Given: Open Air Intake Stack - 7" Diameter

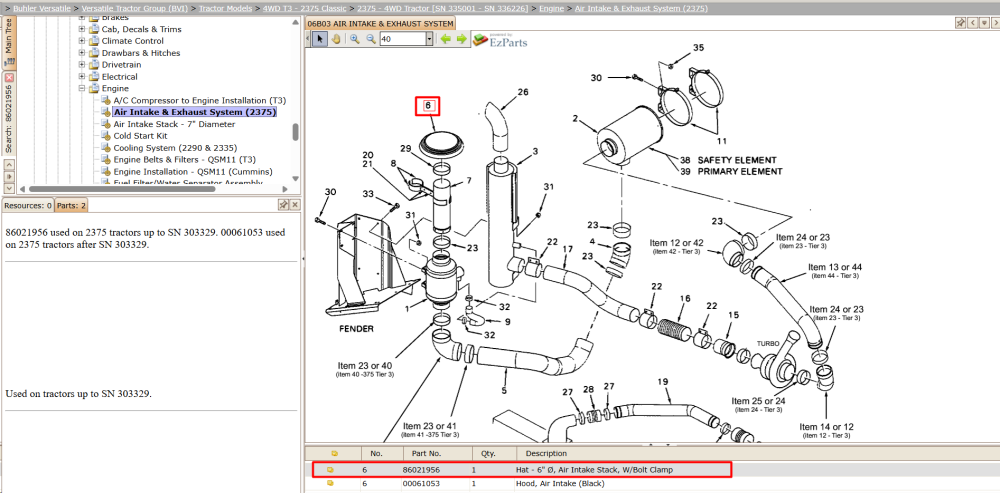Looking at the screenshot, I should click(x=174, y=124).
